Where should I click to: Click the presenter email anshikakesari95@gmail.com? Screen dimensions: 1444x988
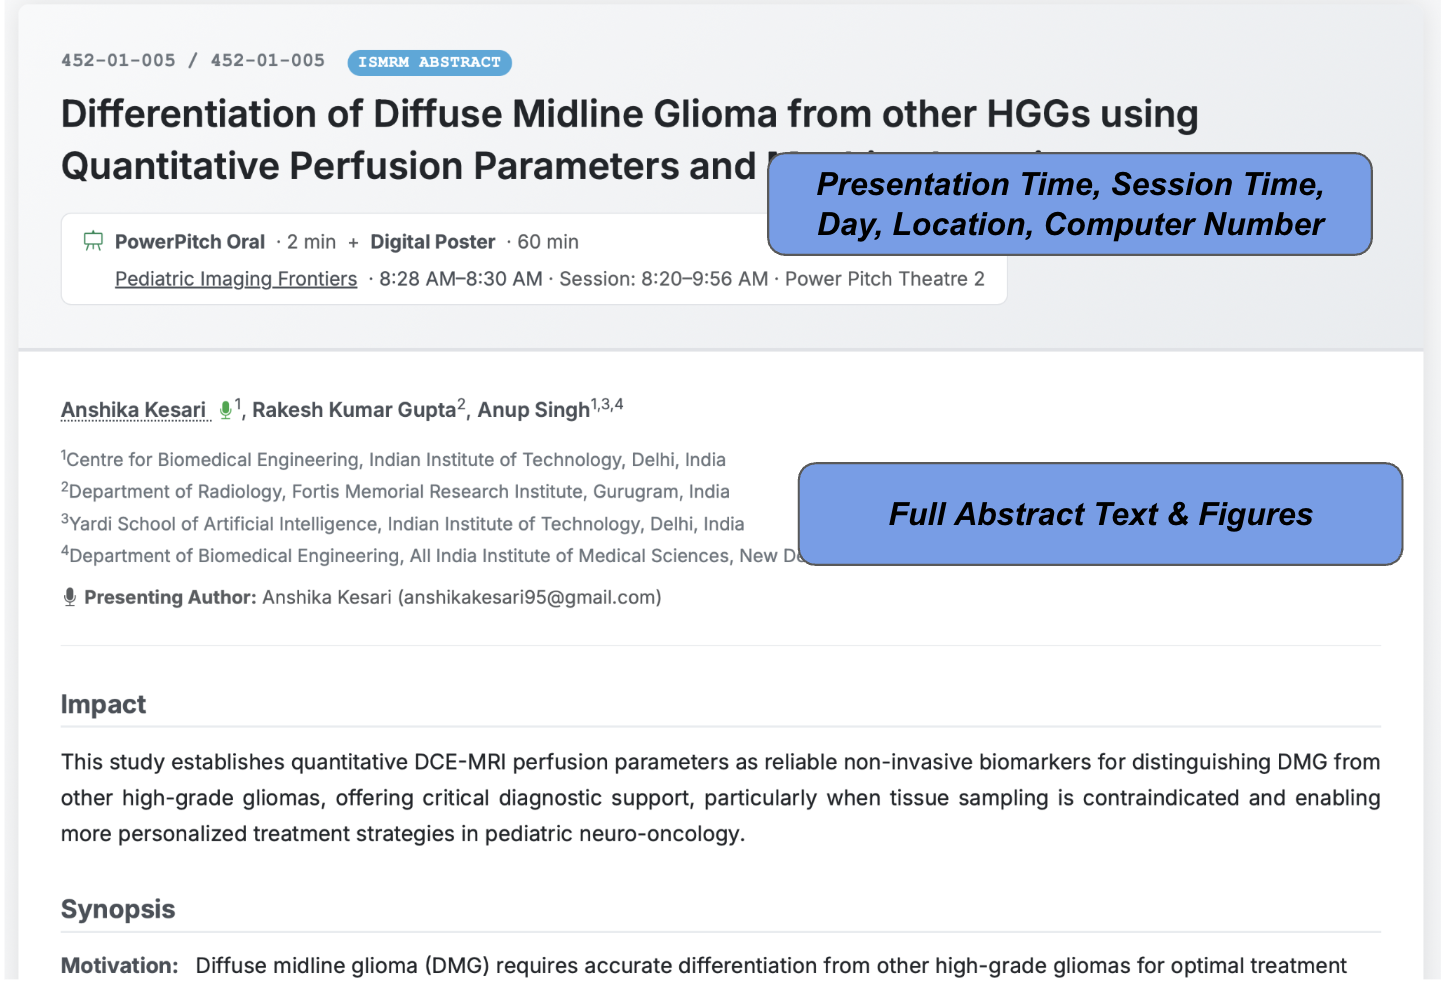(530, 597)
